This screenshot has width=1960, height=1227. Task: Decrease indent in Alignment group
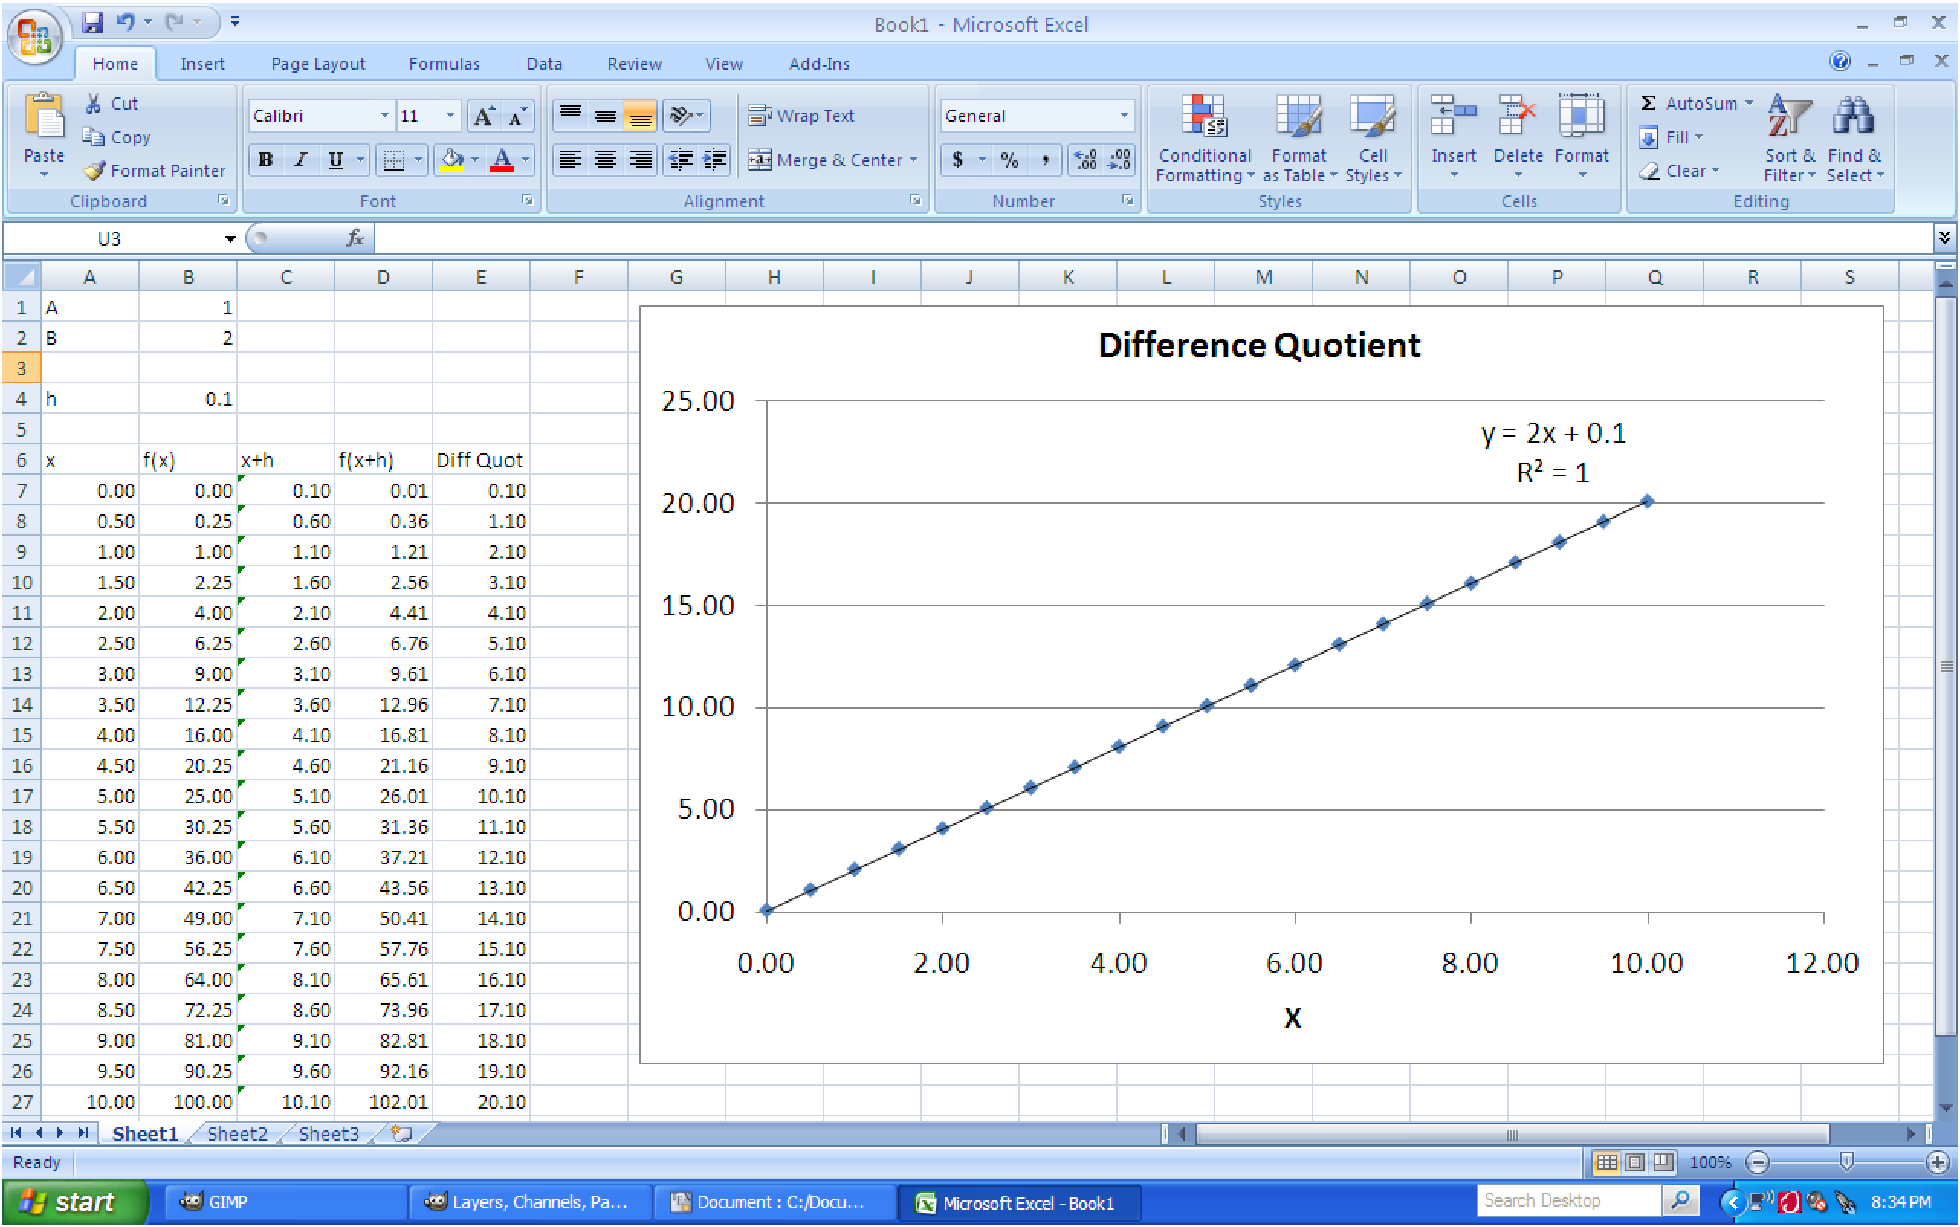coord(680,160)
